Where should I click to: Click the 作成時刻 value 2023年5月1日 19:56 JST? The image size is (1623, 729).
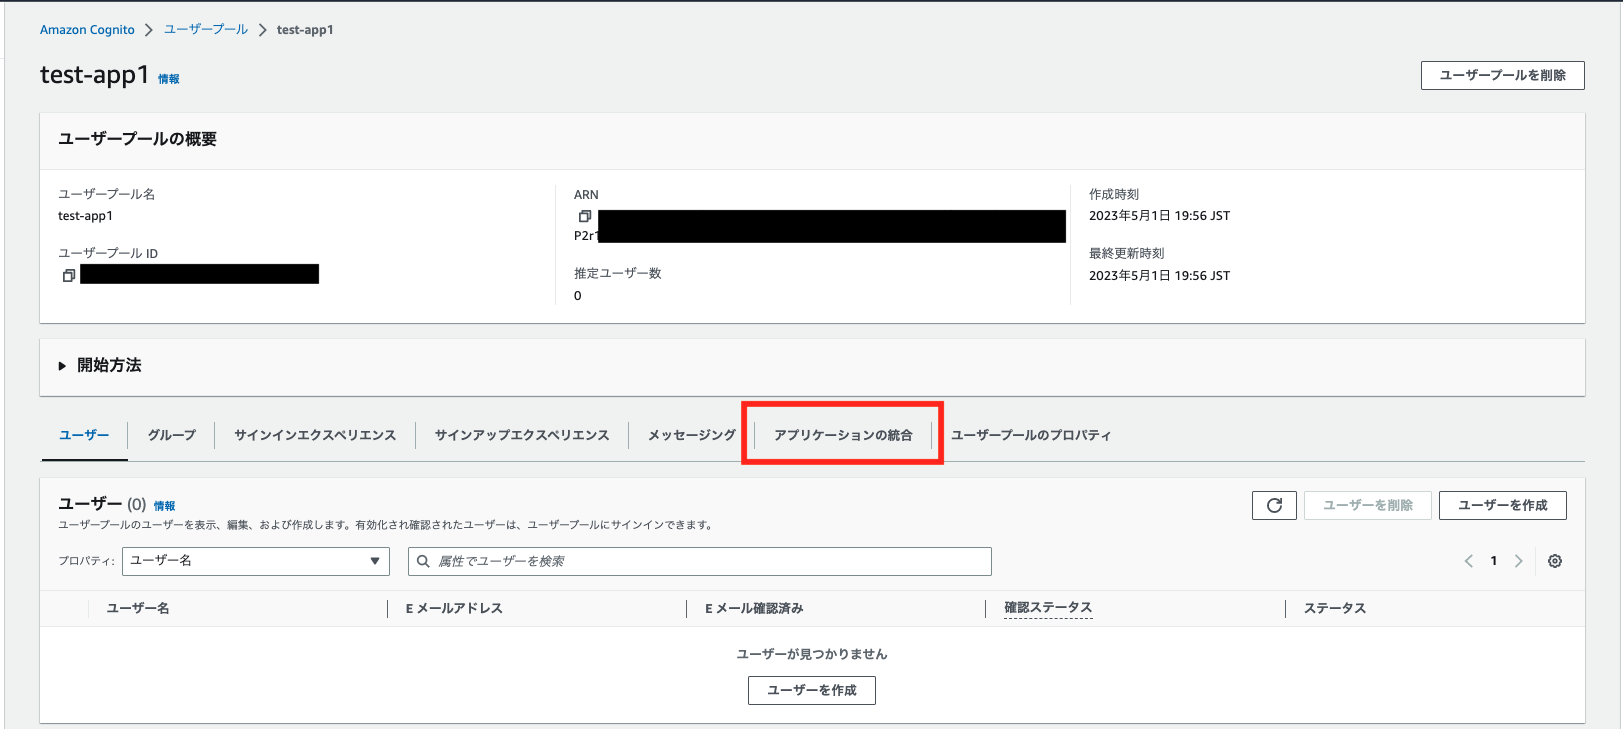[x=1159, y=216]
